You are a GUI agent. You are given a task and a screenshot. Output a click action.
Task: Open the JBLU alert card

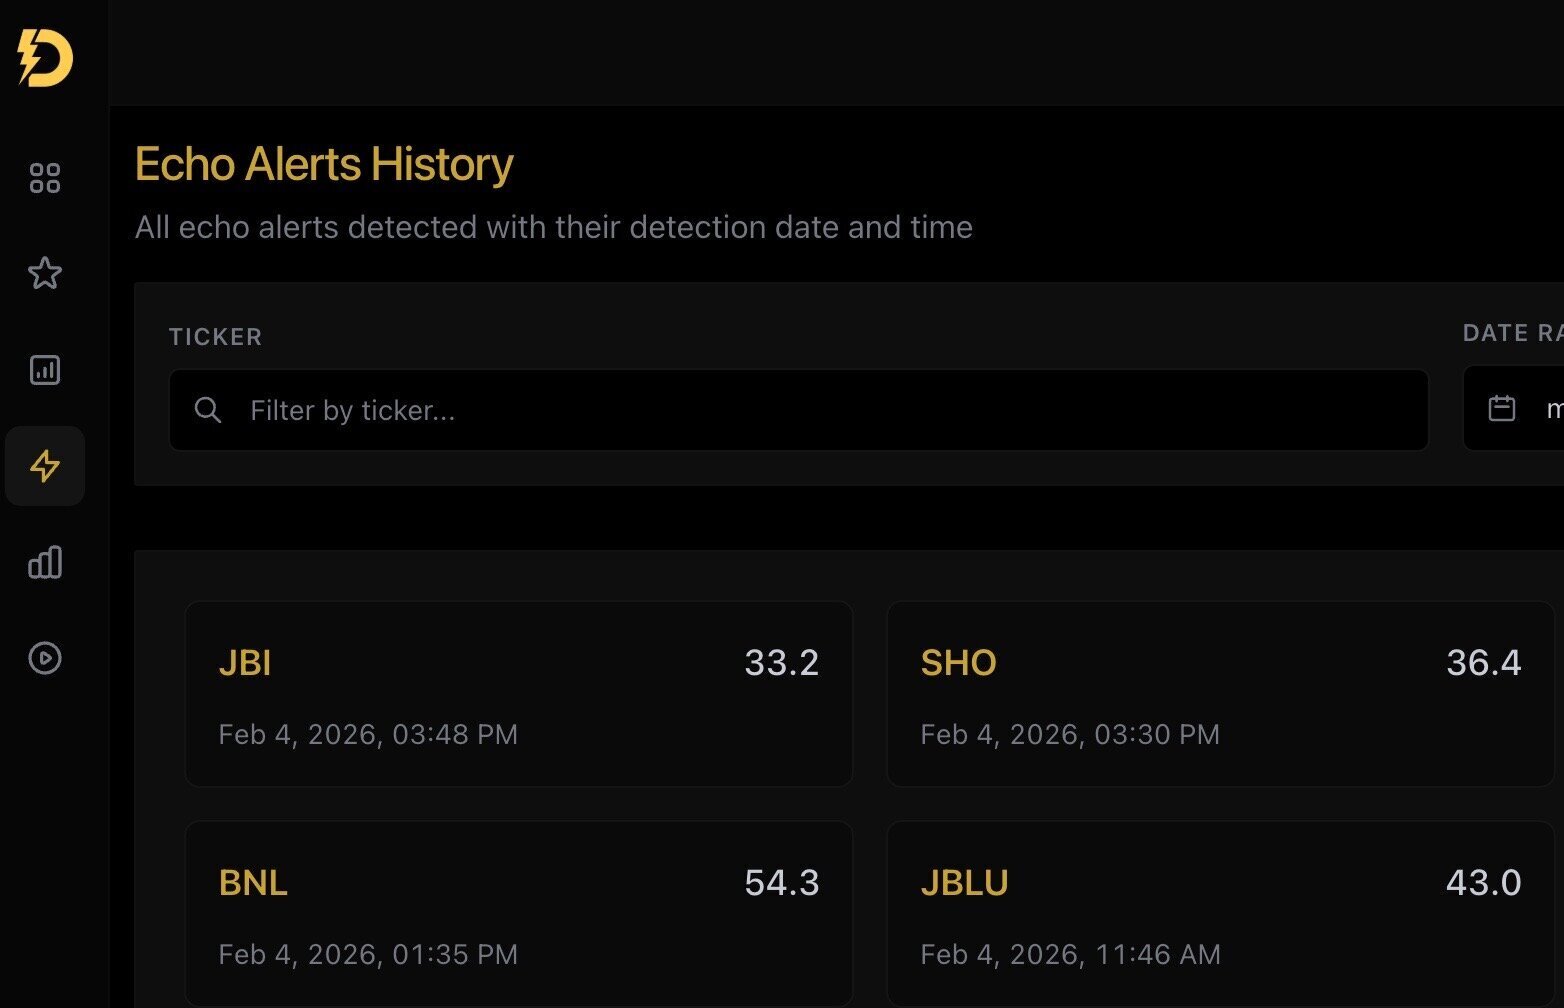1220,914
